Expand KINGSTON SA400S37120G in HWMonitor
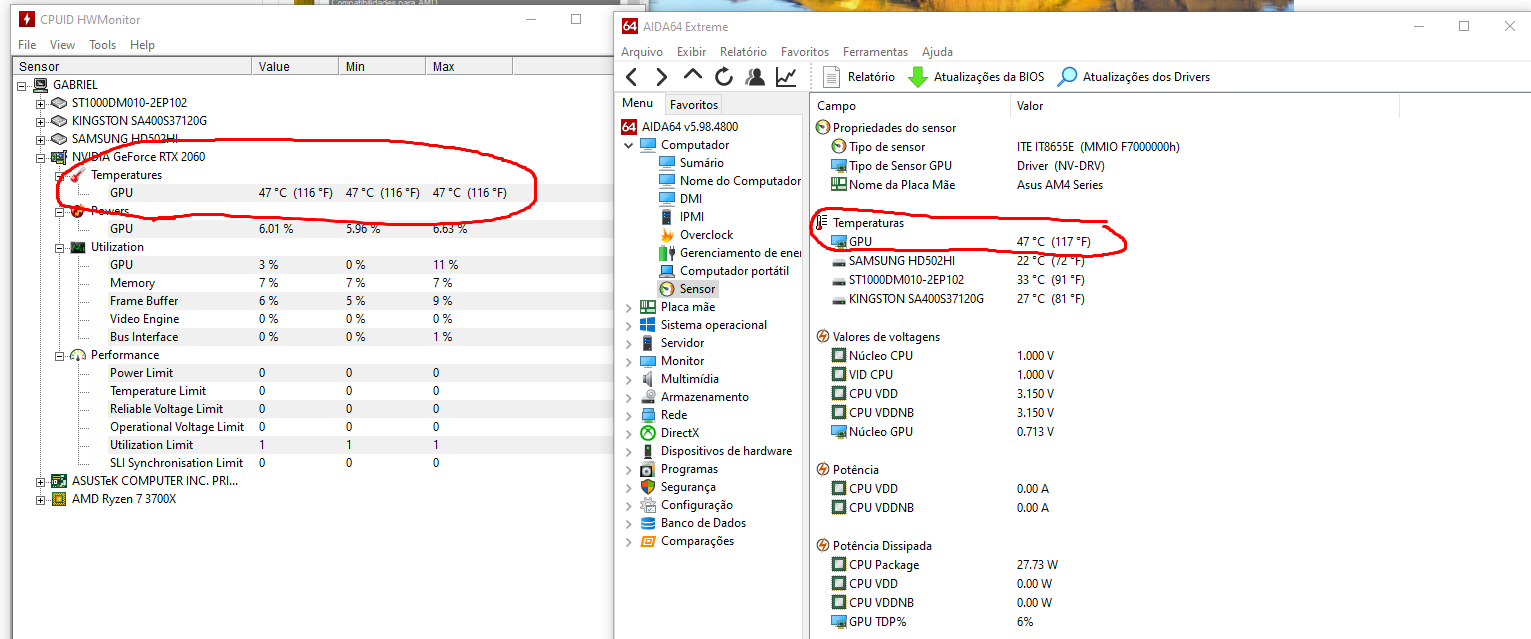This screenshot has height=639, width=1531. point(40,121)
